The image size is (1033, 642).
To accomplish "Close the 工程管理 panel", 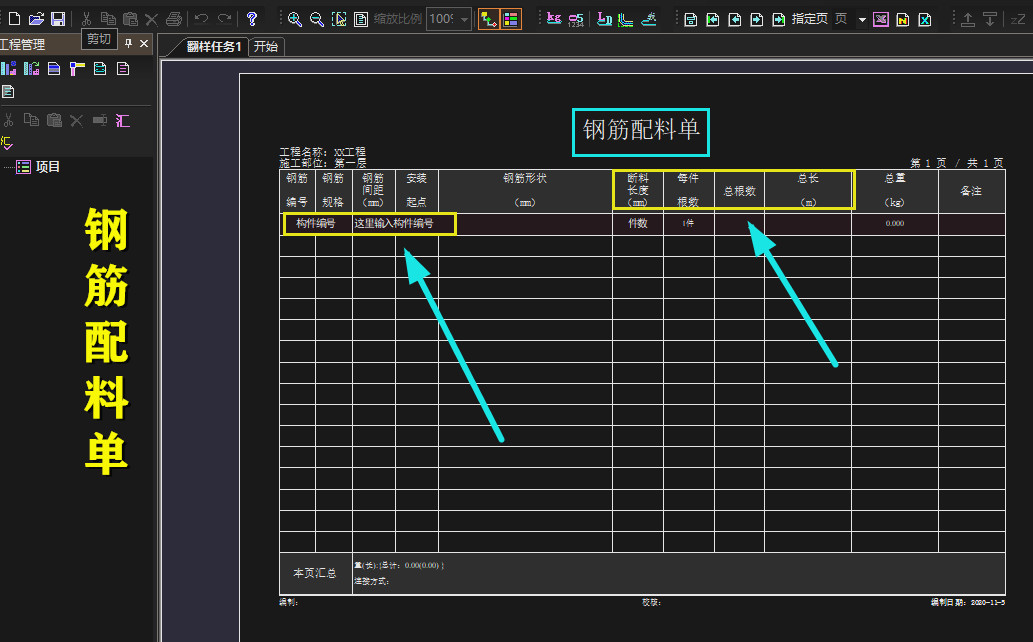I will coord(144,44).
